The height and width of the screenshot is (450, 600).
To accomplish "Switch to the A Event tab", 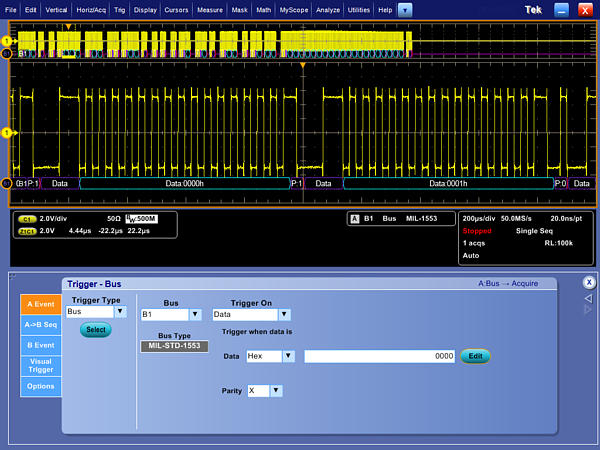I will tap(40, 304).
